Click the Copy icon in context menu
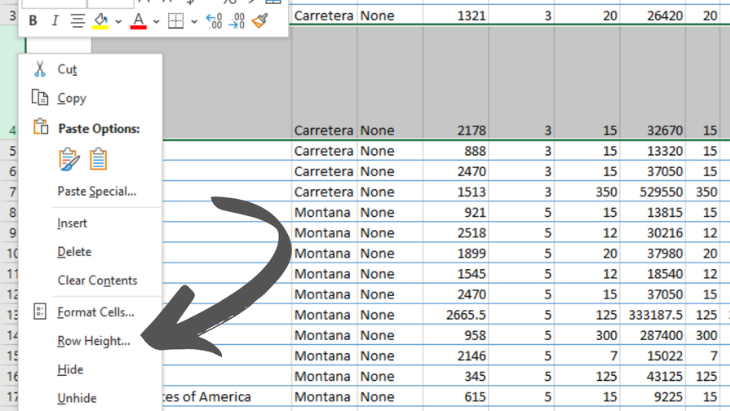The width and height of the screenshot is (730, 411). [x=40, y=98]
